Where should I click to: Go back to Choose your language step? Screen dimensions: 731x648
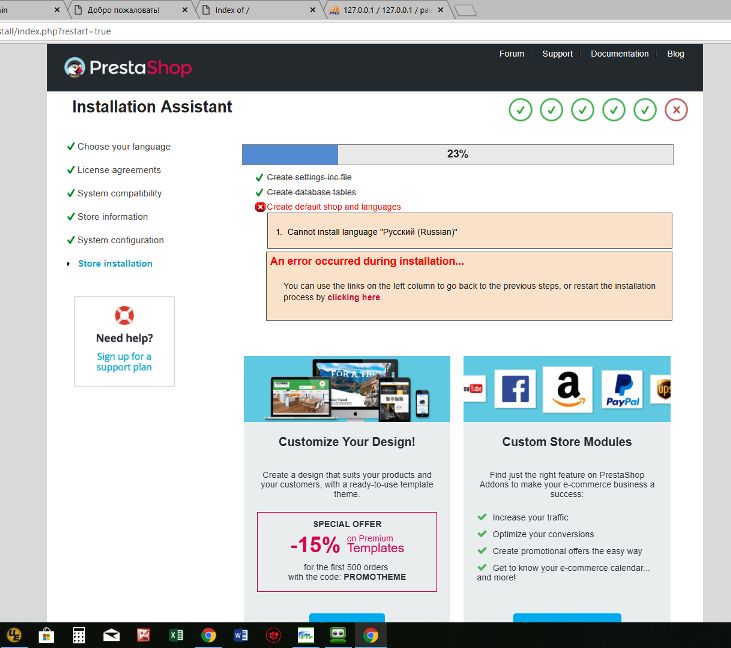point(124,146)
